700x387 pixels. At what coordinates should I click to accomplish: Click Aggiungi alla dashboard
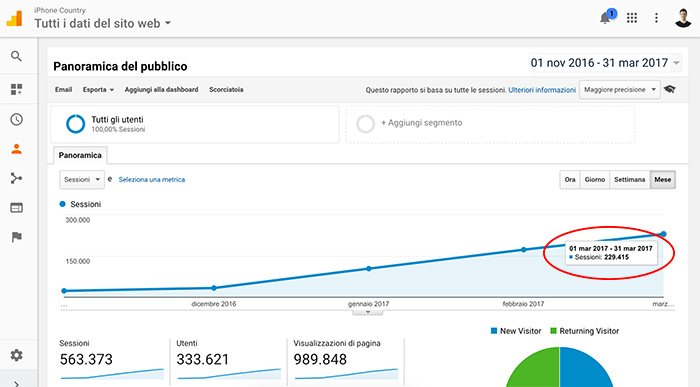pos(161,90)
